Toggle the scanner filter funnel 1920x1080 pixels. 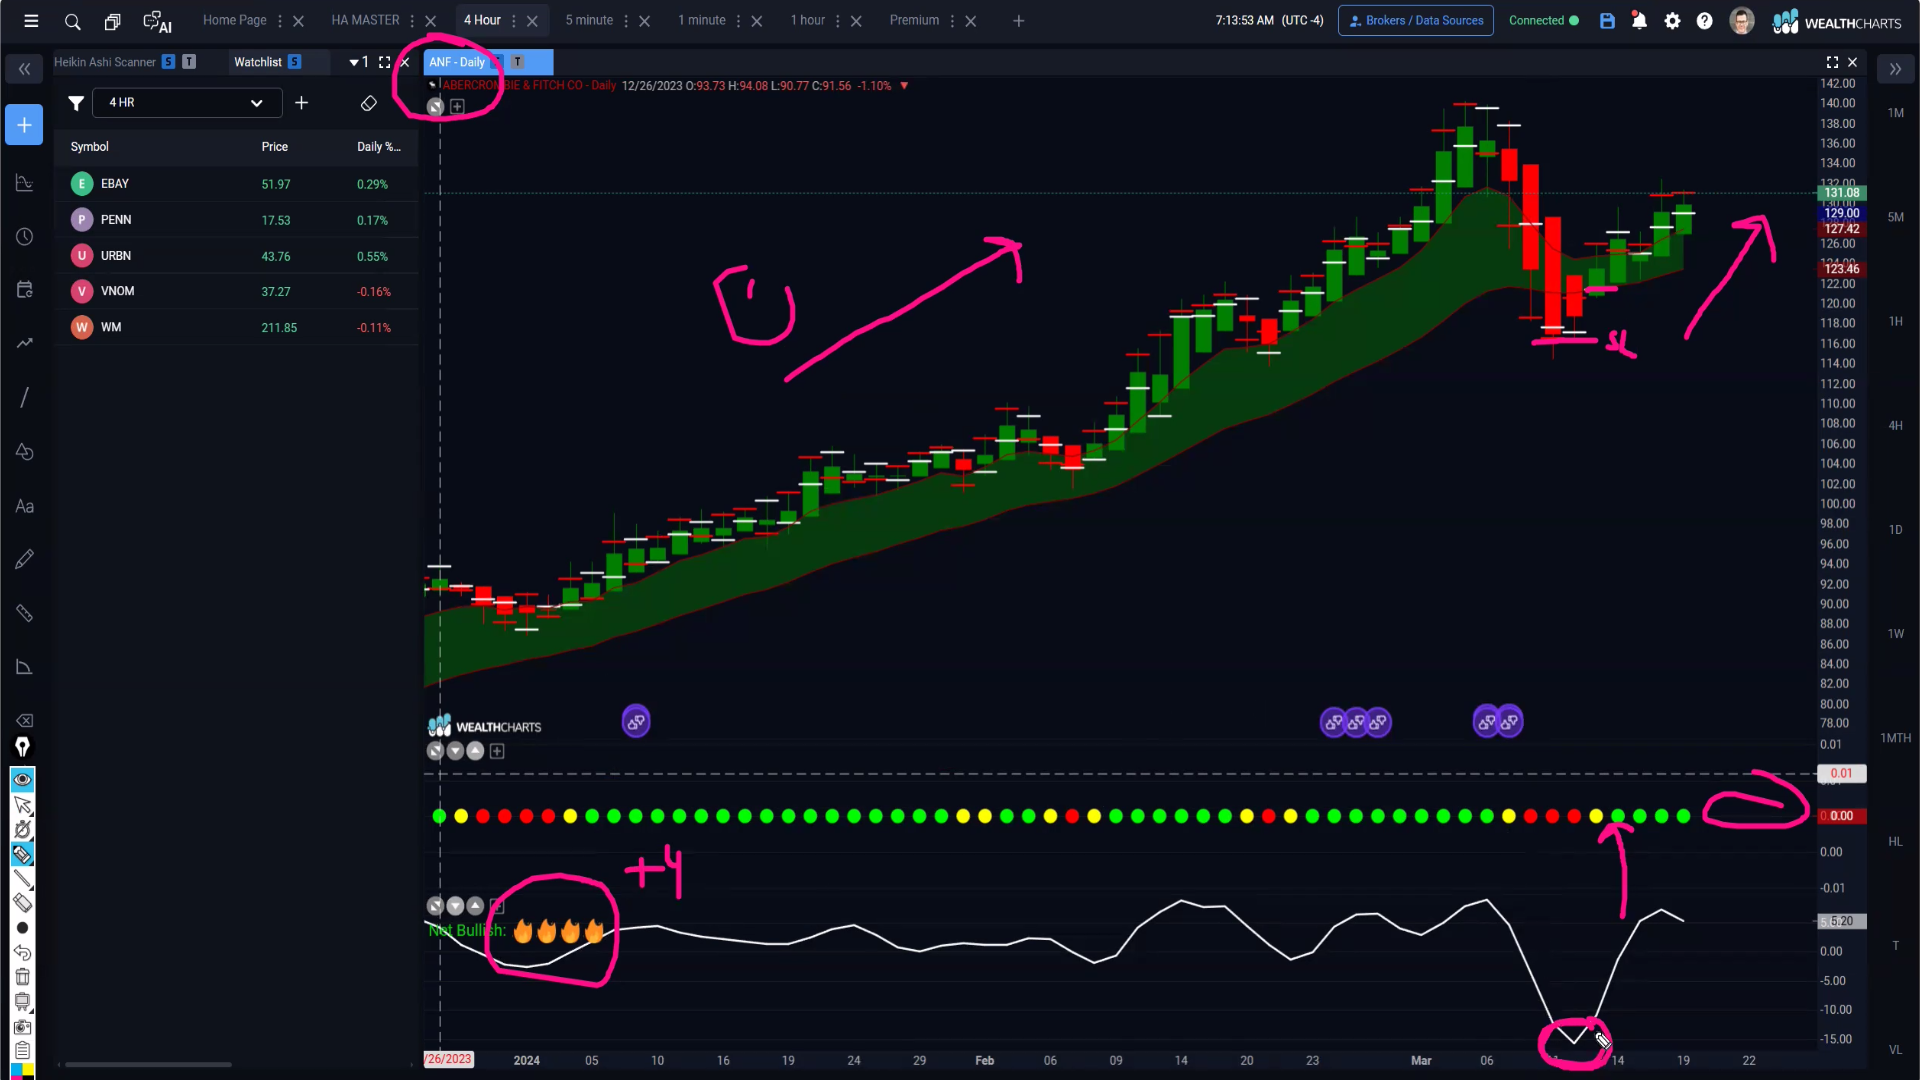click(x=75, y=103)
